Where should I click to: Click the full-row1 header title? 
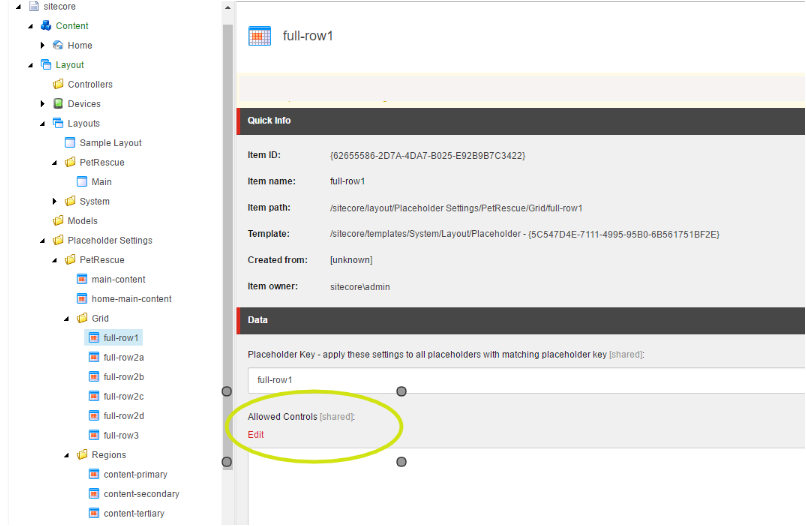[308, 36]
